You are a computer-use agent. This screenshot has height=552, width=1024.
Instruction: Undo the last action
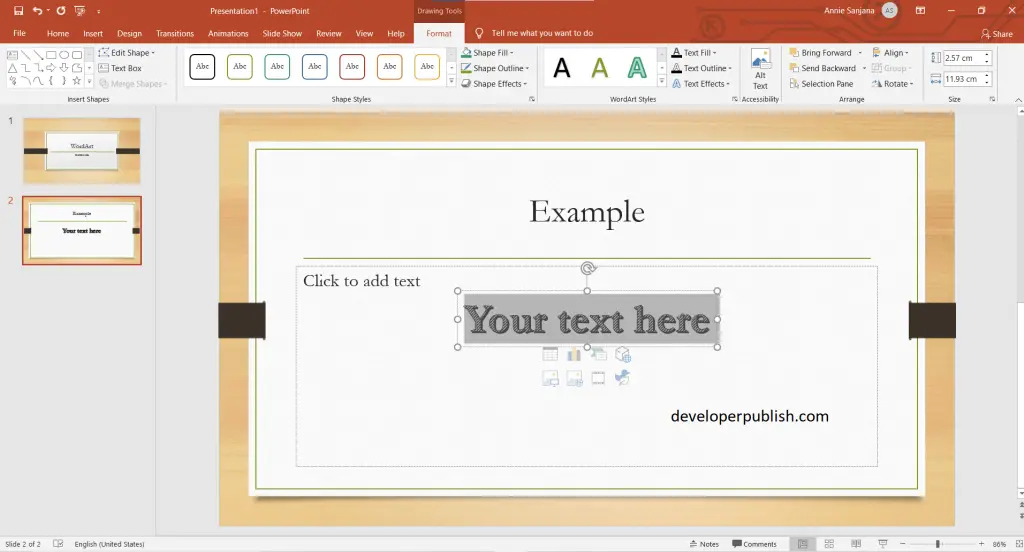(x=37, y=10)
